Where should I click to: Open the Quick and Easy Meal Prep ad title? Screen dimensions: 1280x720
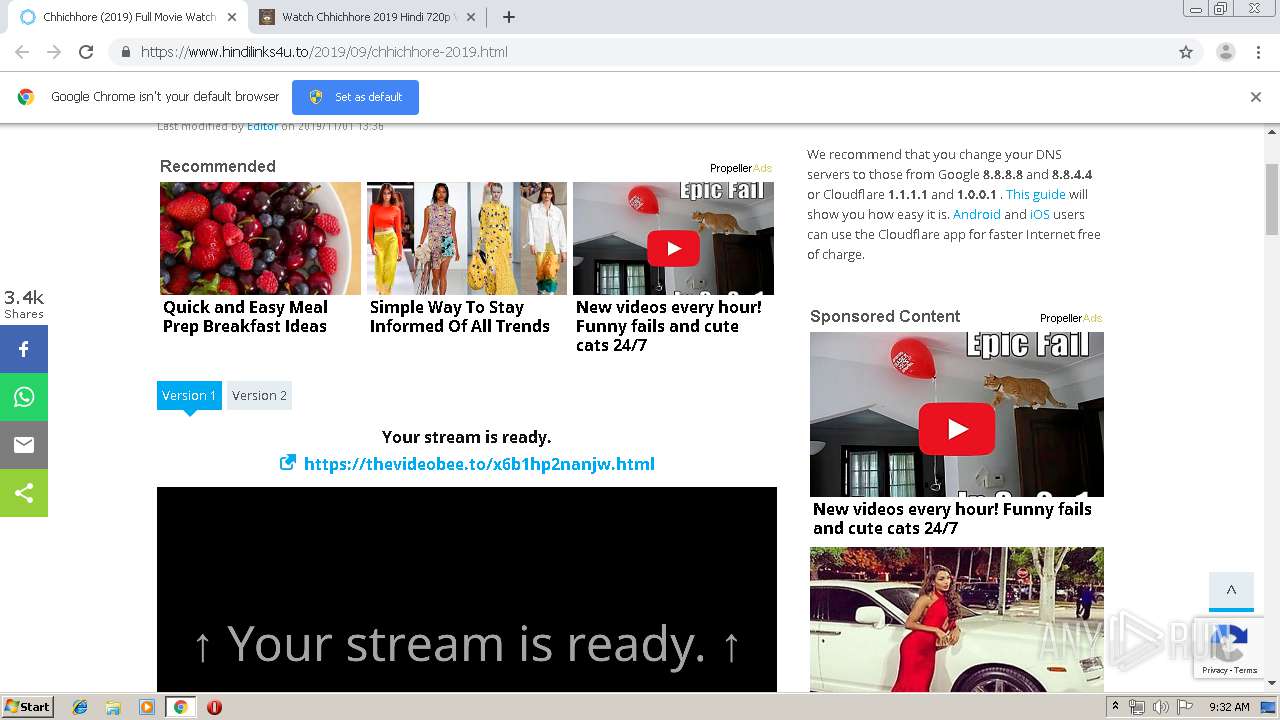click(x=246, y=316)
